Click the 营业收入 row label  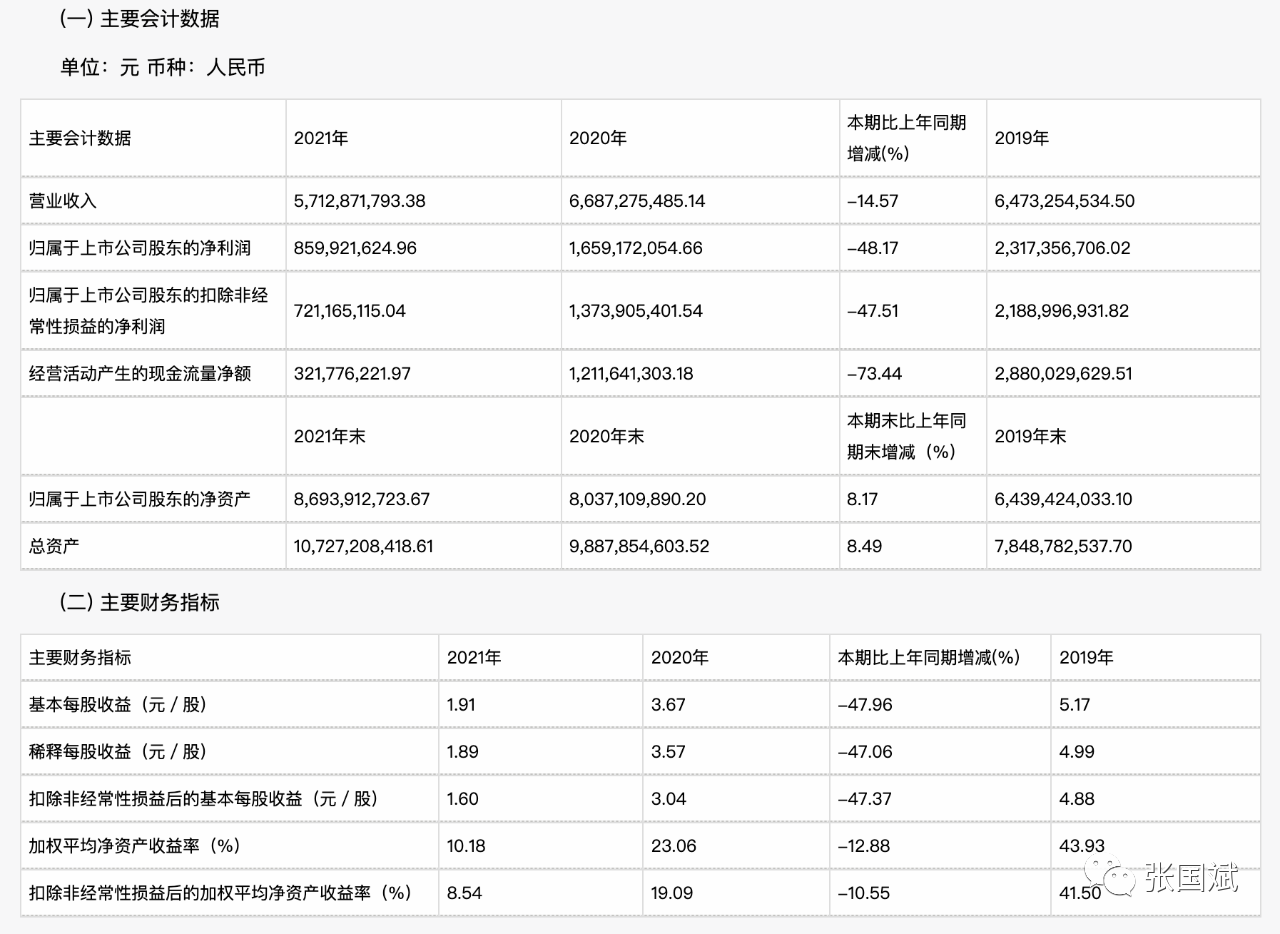(x=63, y=200)
